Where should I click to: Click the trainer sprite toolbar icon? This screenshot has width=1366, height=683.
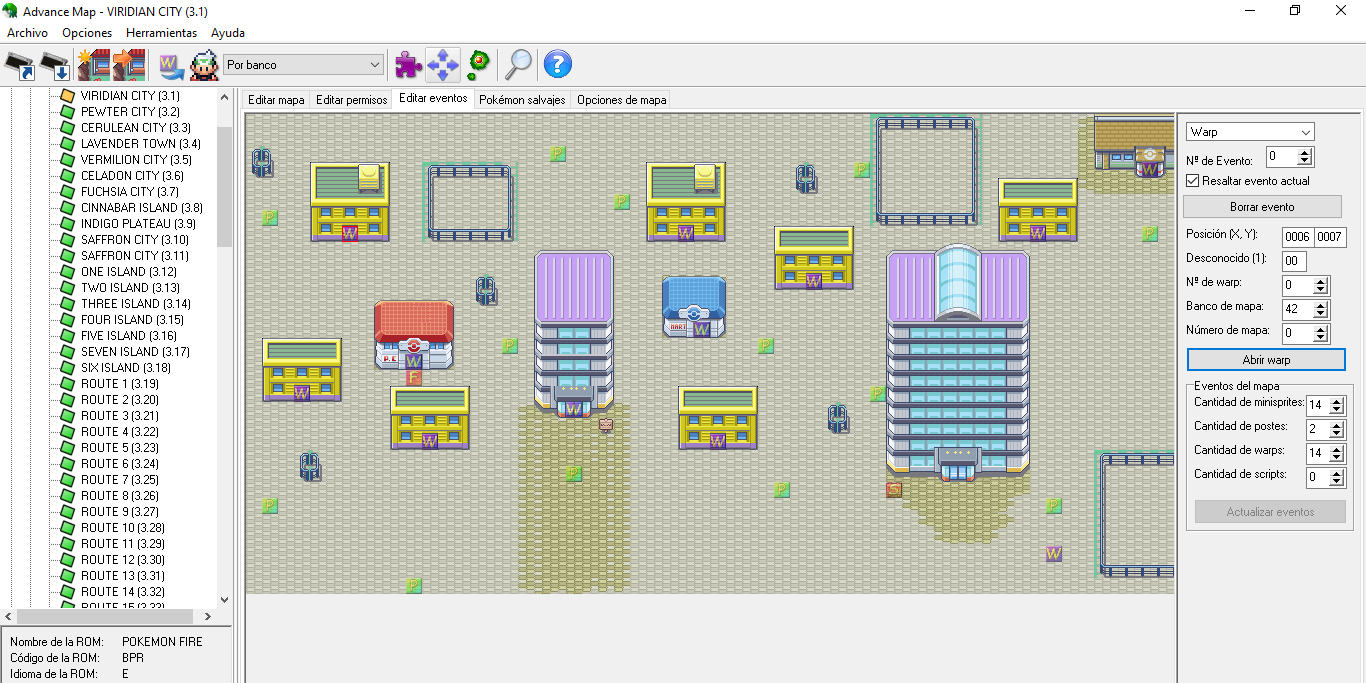tap(204, 65)
